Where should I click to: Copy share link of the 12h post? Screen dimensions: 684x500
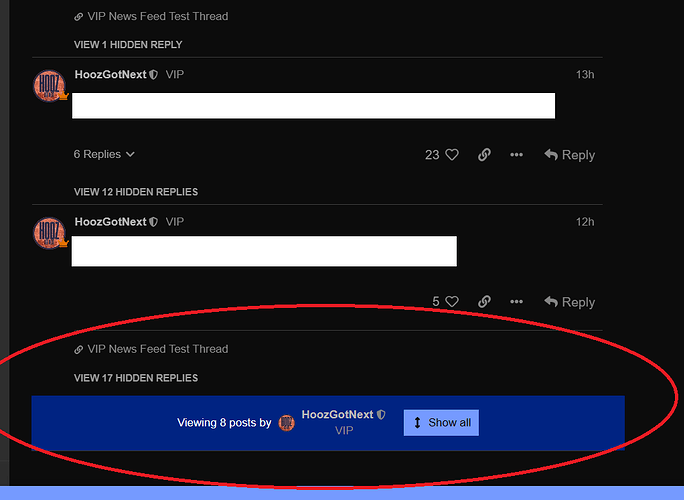[484, 302]
